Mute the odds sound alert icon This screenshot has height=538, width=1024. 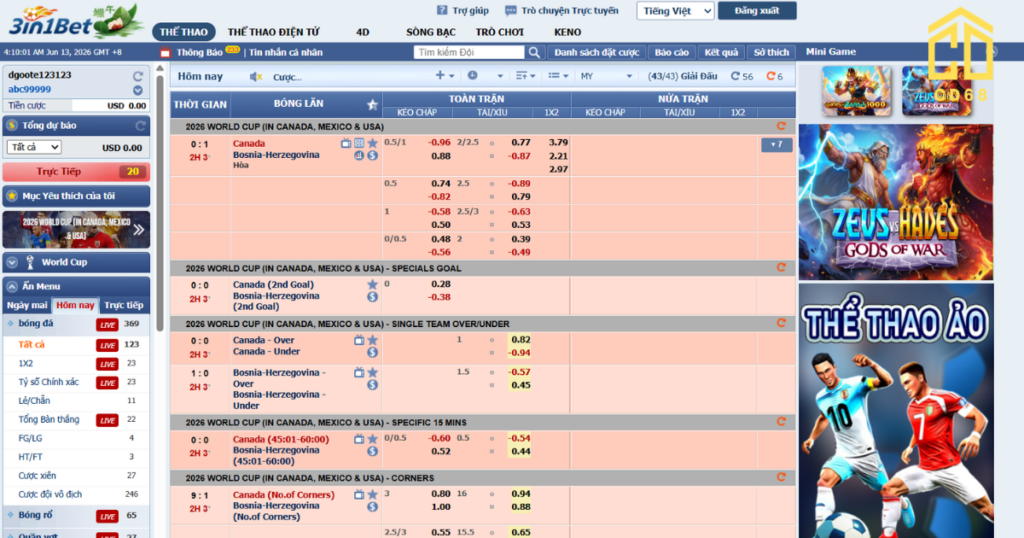(x=255, y=77)
